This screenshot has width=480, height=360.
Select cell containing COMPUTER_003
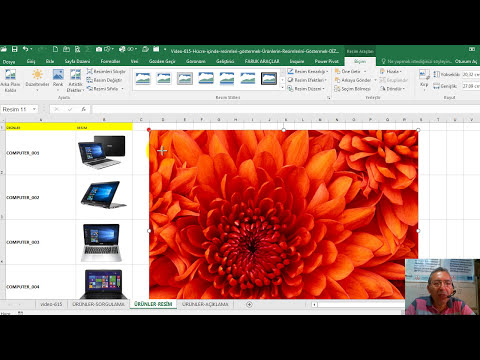[41, 242]
